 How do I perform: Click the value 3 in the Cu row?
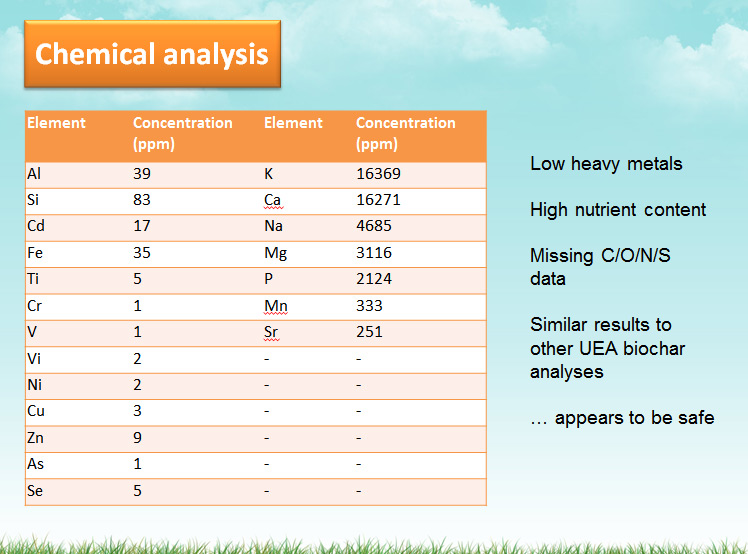(137, 411)
